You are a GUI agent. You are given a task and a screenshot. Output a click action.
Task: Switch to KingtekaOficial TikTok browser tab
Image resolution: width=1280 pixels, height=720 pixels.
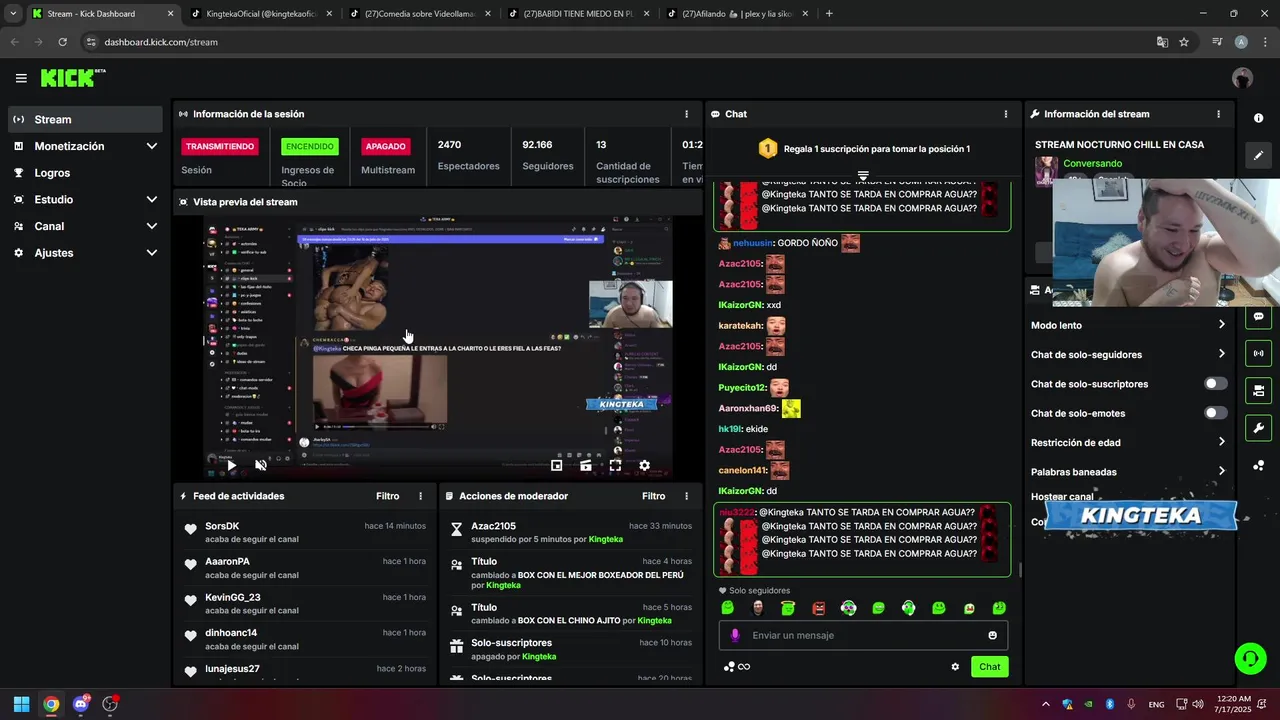[260, 14]
